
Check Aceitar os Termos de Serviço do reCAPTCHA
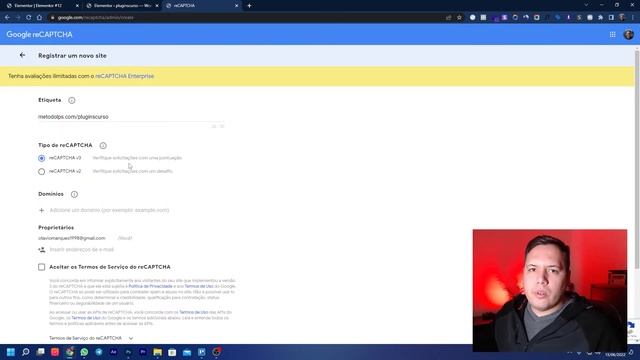tap(42, 267)
